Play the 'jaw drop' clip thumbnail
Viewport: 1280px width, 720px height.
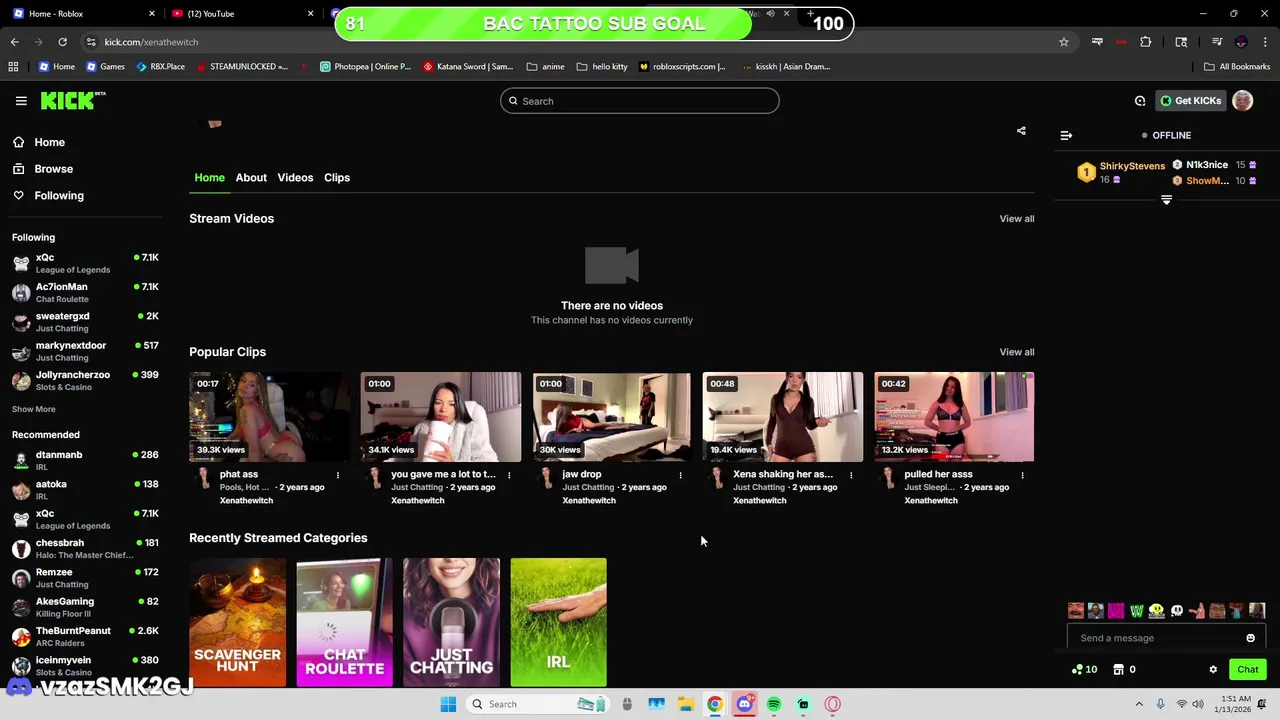click(x=612, y=417)
